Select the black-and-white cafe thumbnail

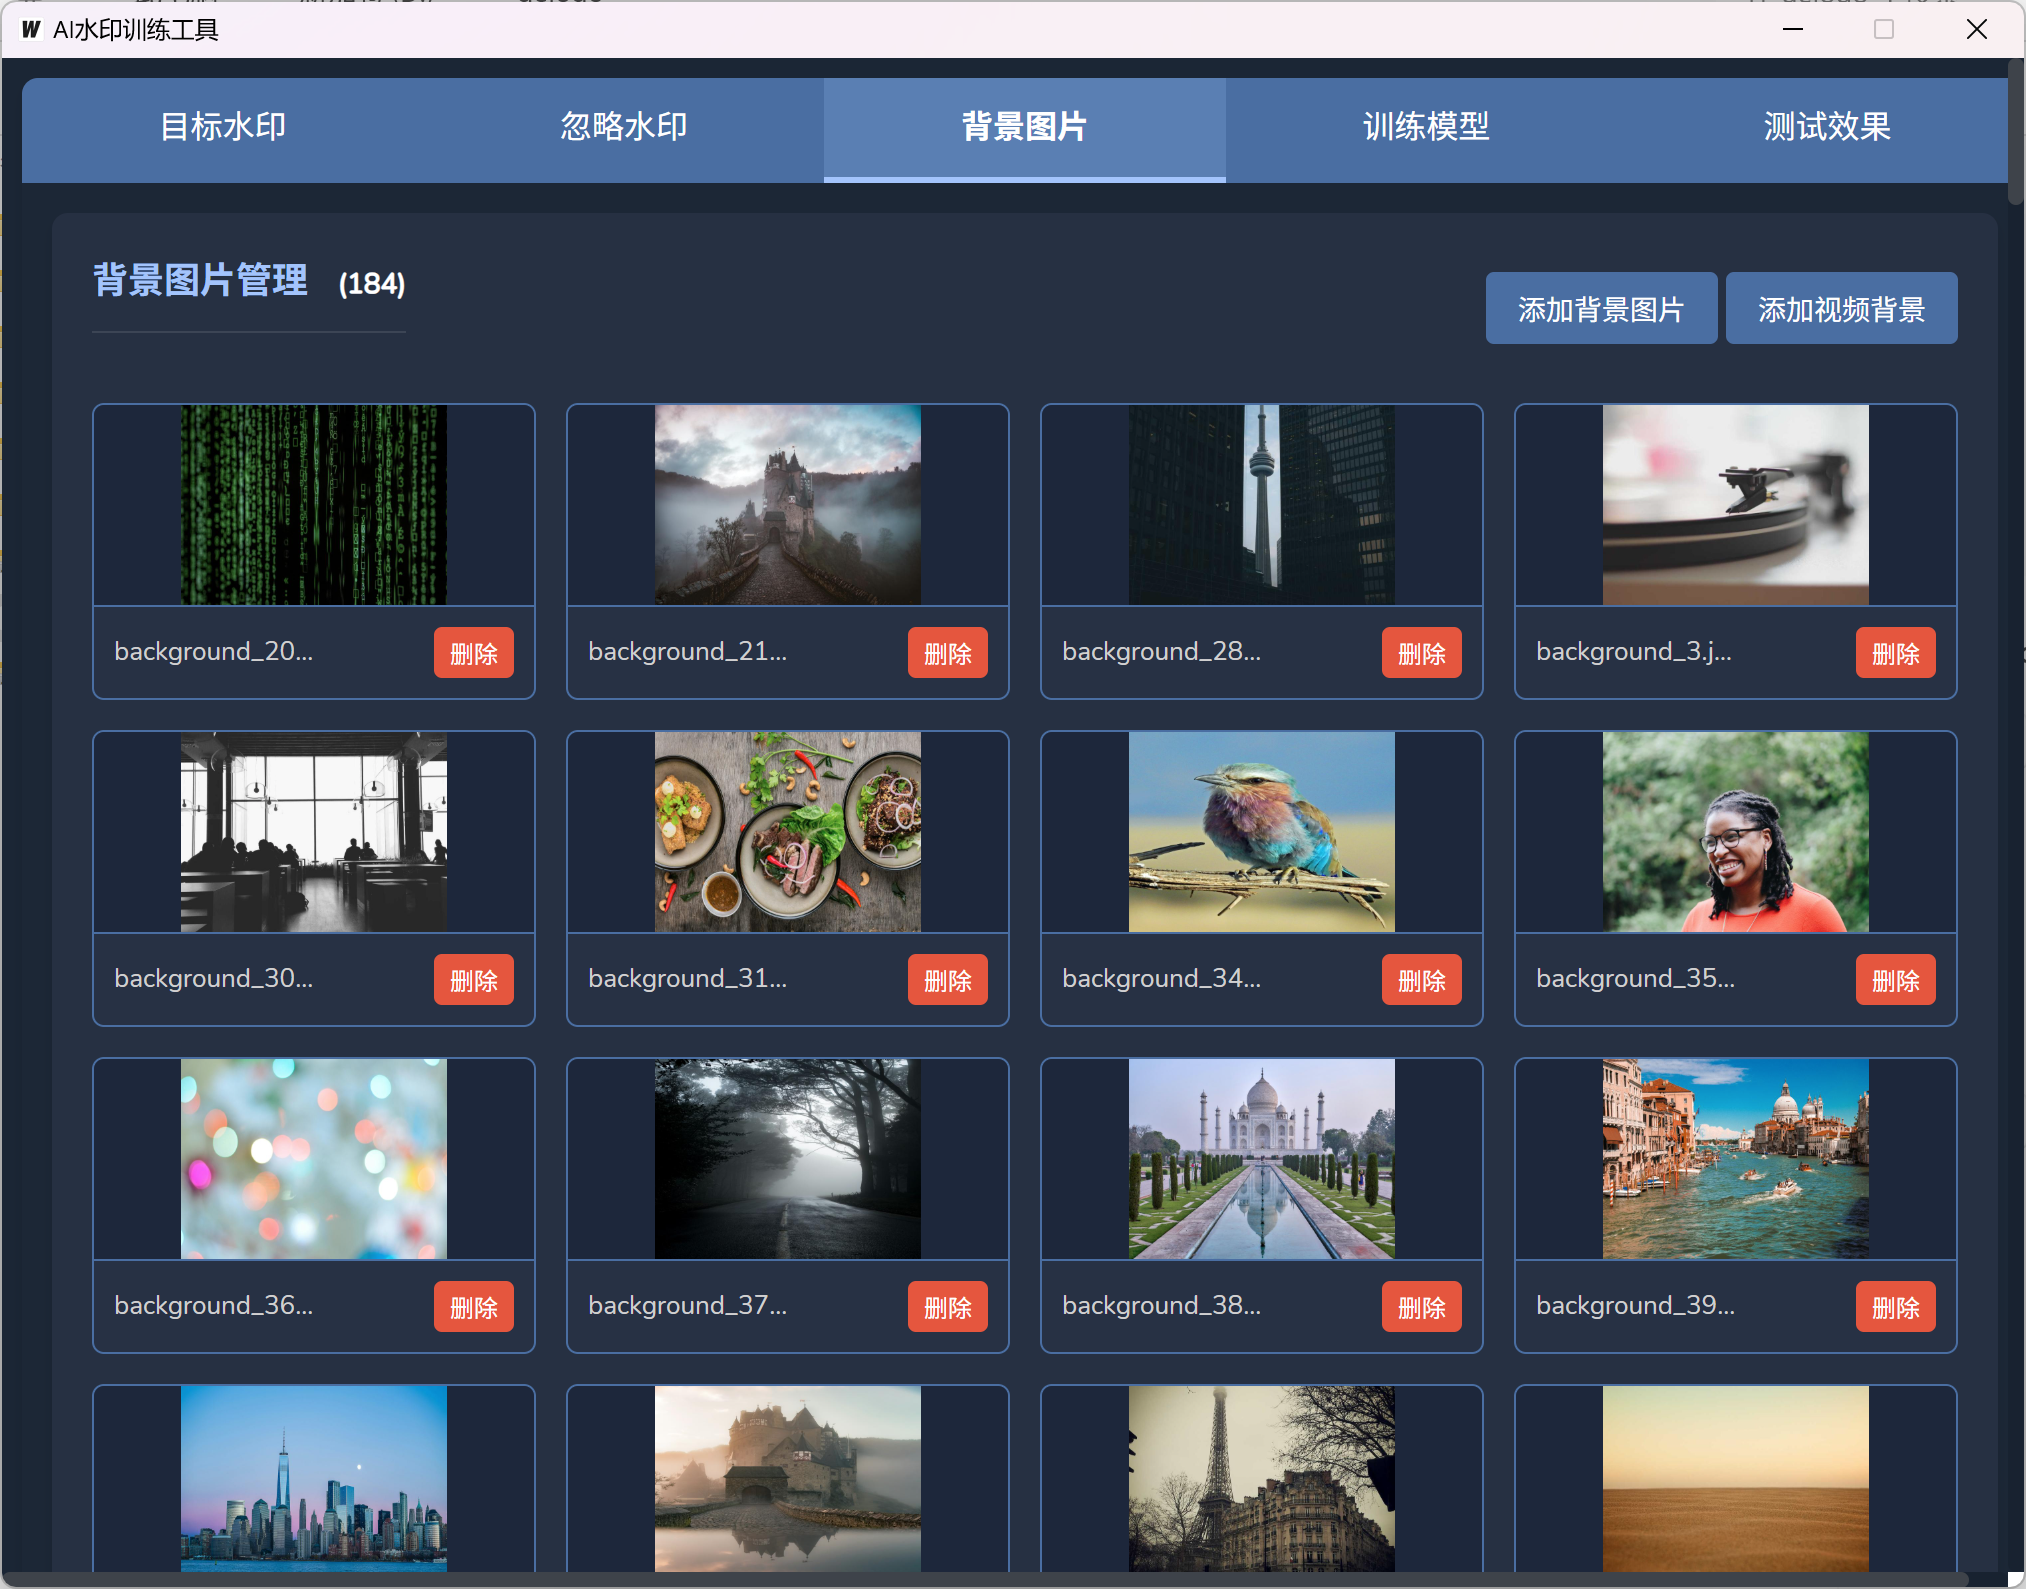pos(314,832)
